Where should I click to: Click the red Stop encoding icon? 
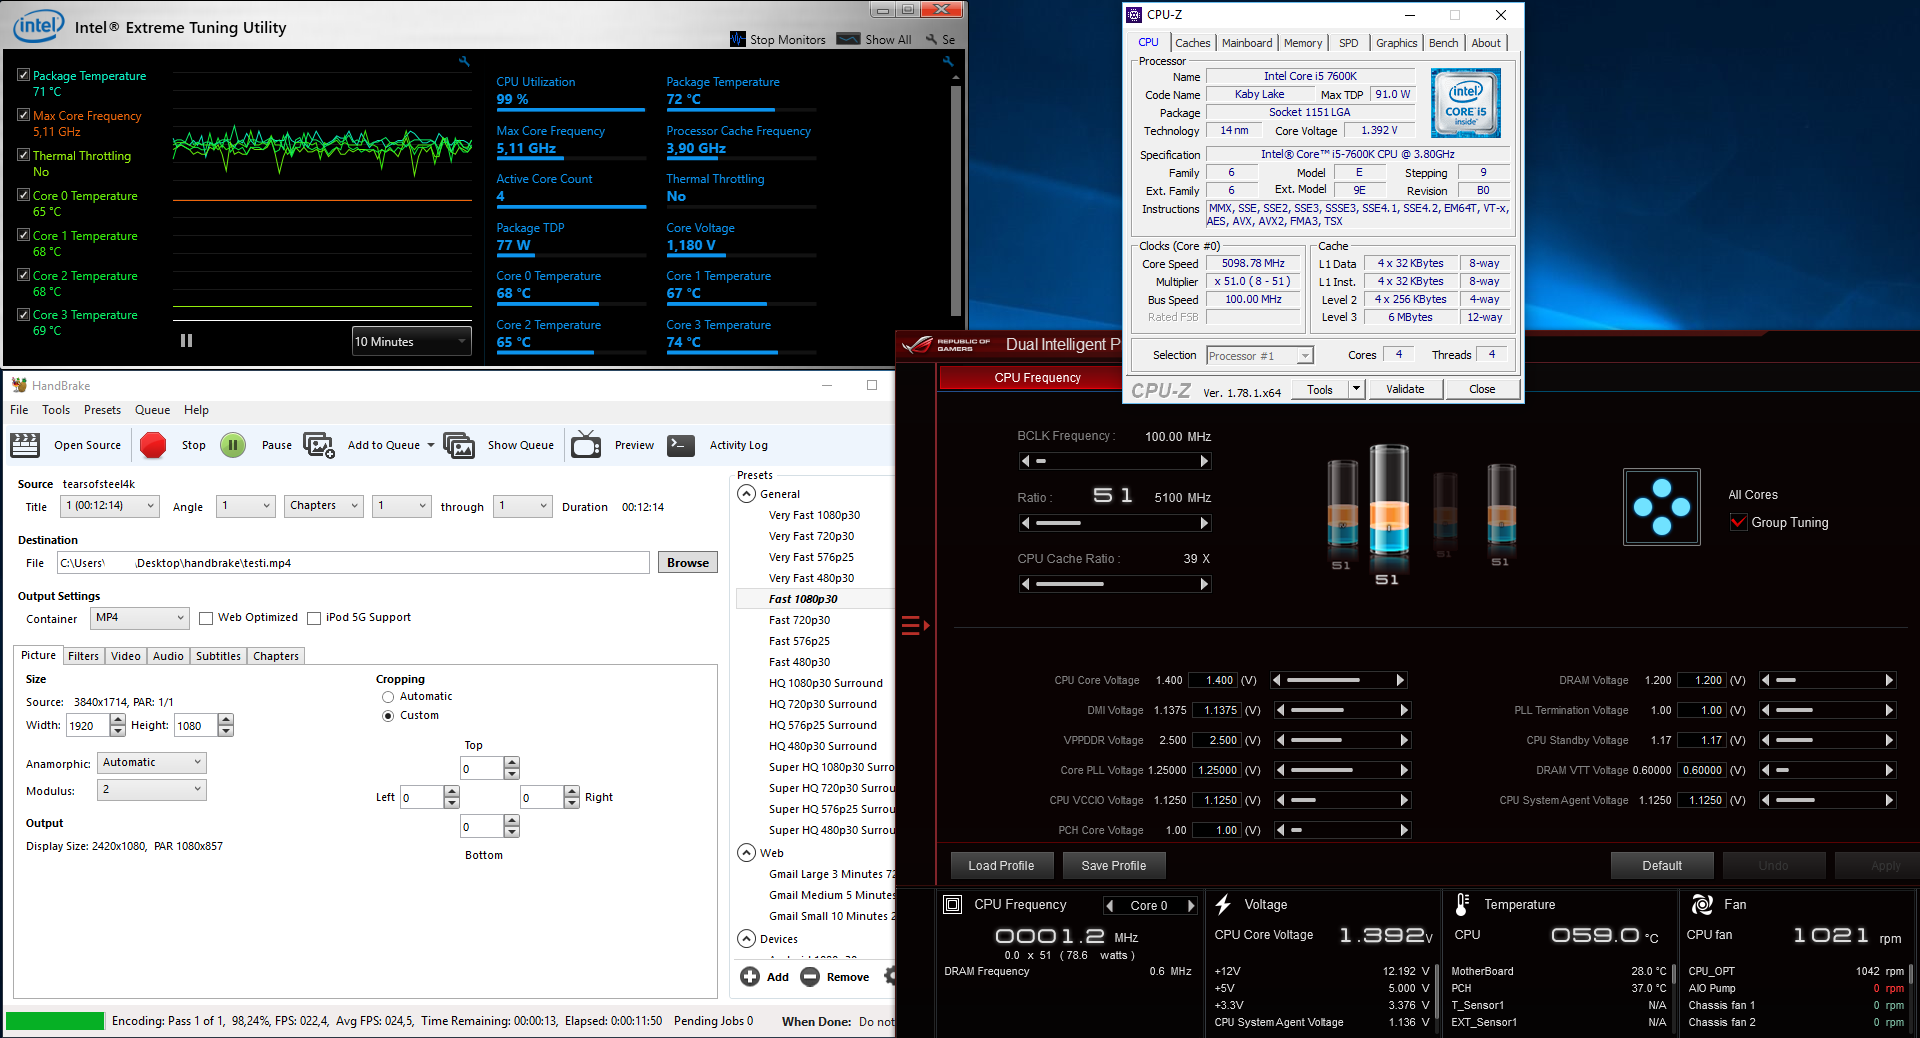[153, 445]
